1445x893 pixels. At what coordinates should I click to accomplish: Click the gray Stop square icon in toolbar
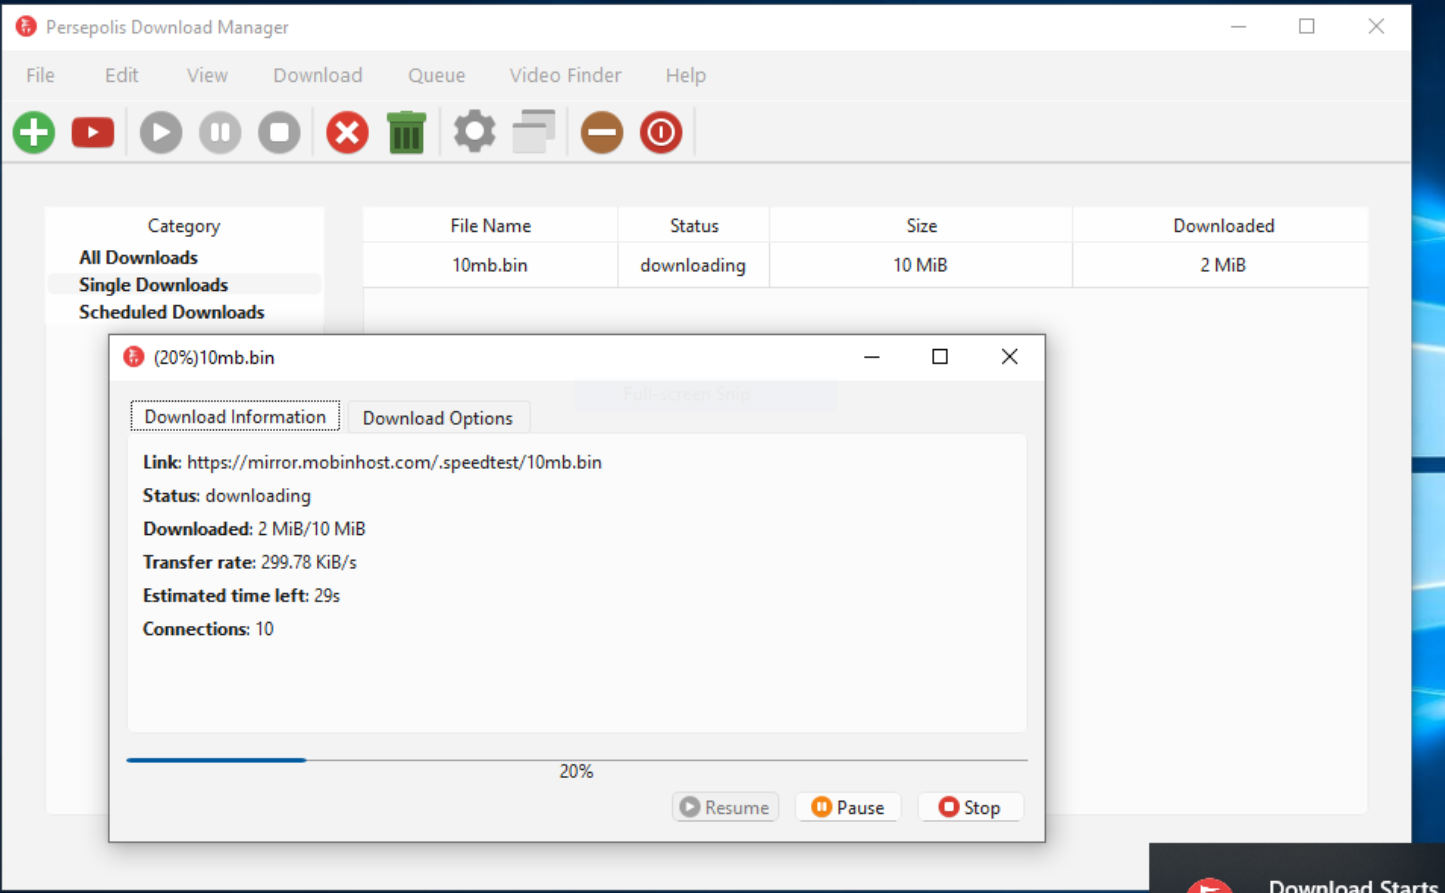tap(280, 132)
